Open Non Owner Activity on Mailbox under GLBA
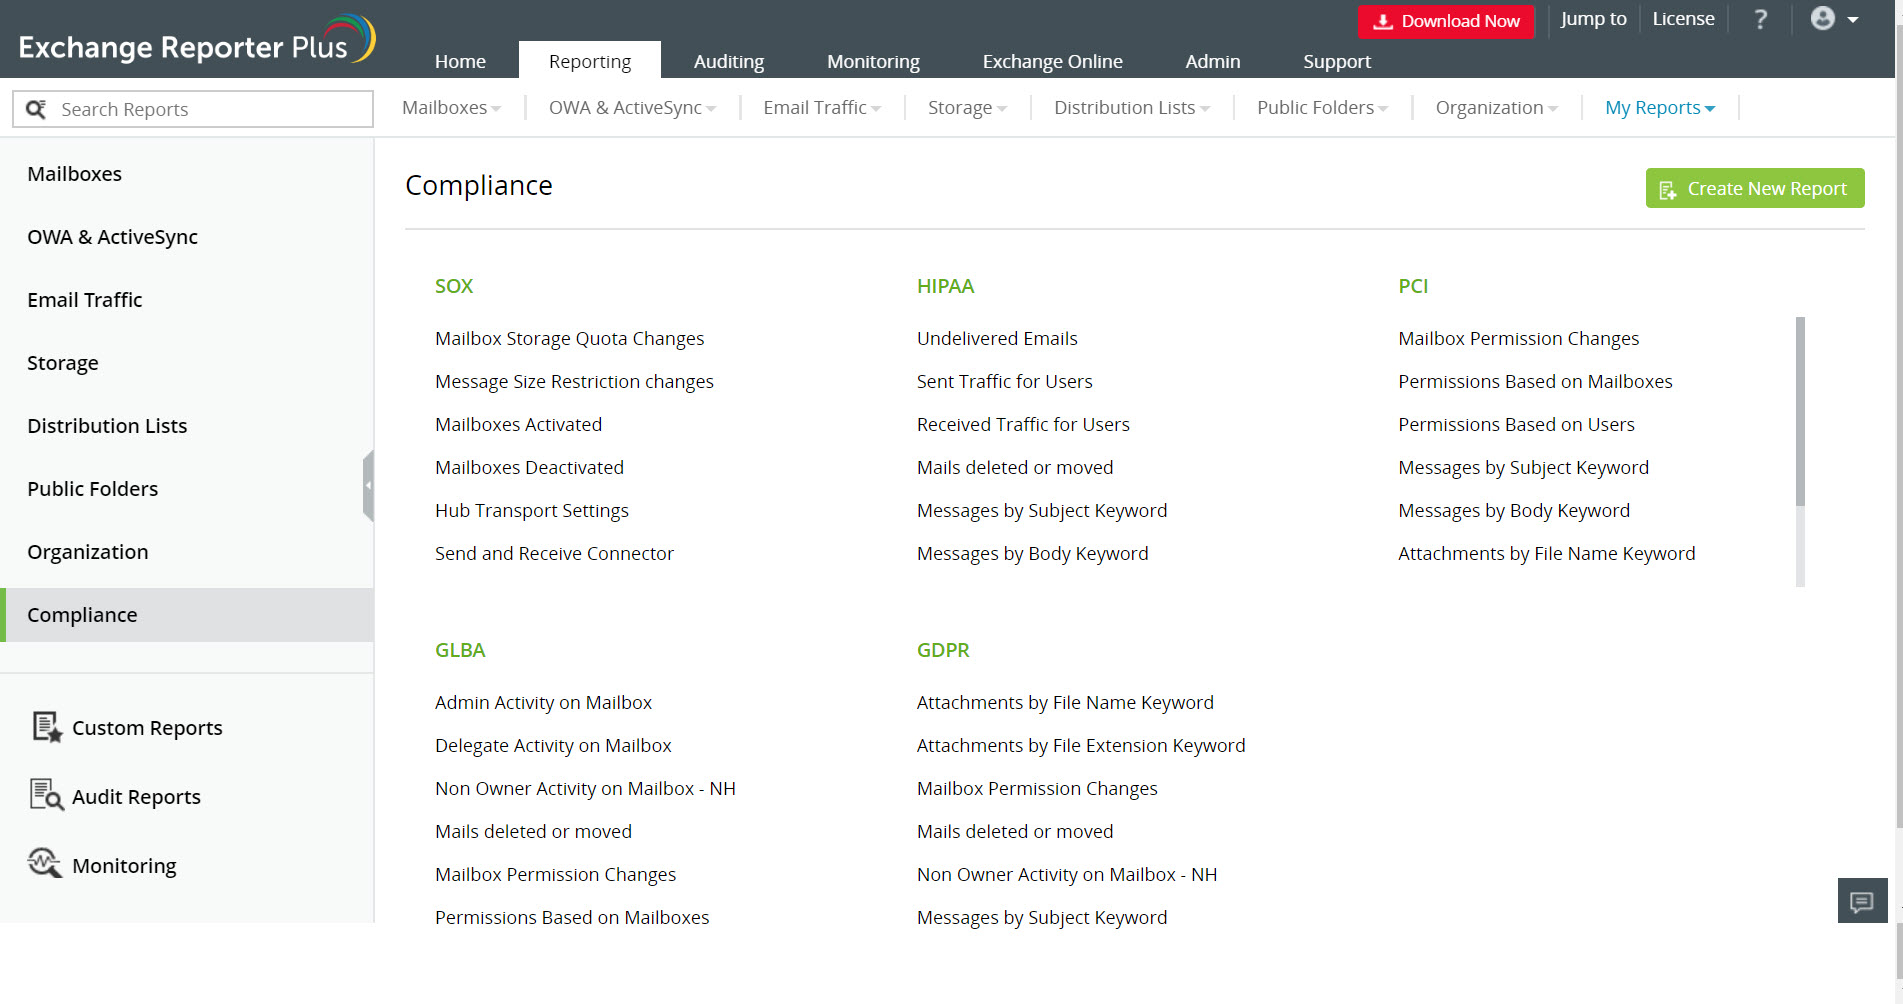Viewport: 1903px width, 1004px height. point(585,788)
